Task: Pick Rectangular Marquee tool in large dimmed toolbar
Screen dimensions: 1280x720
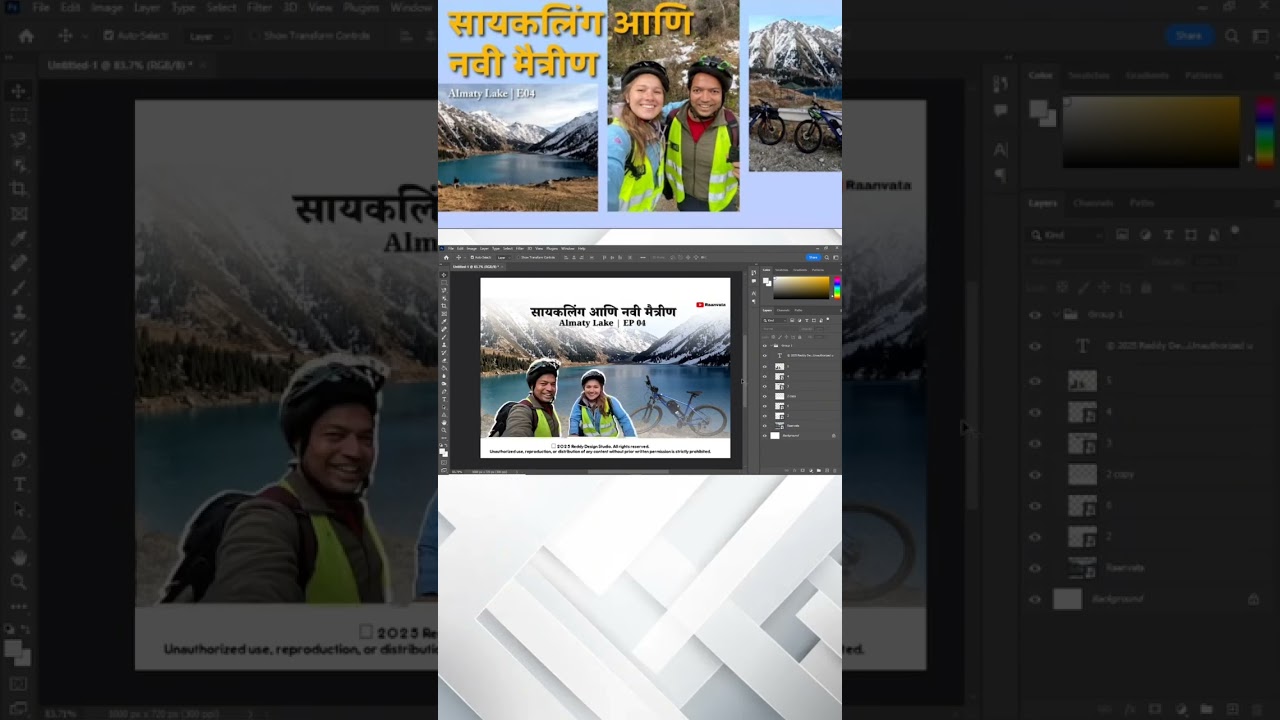Action: (x=18, y=115)
